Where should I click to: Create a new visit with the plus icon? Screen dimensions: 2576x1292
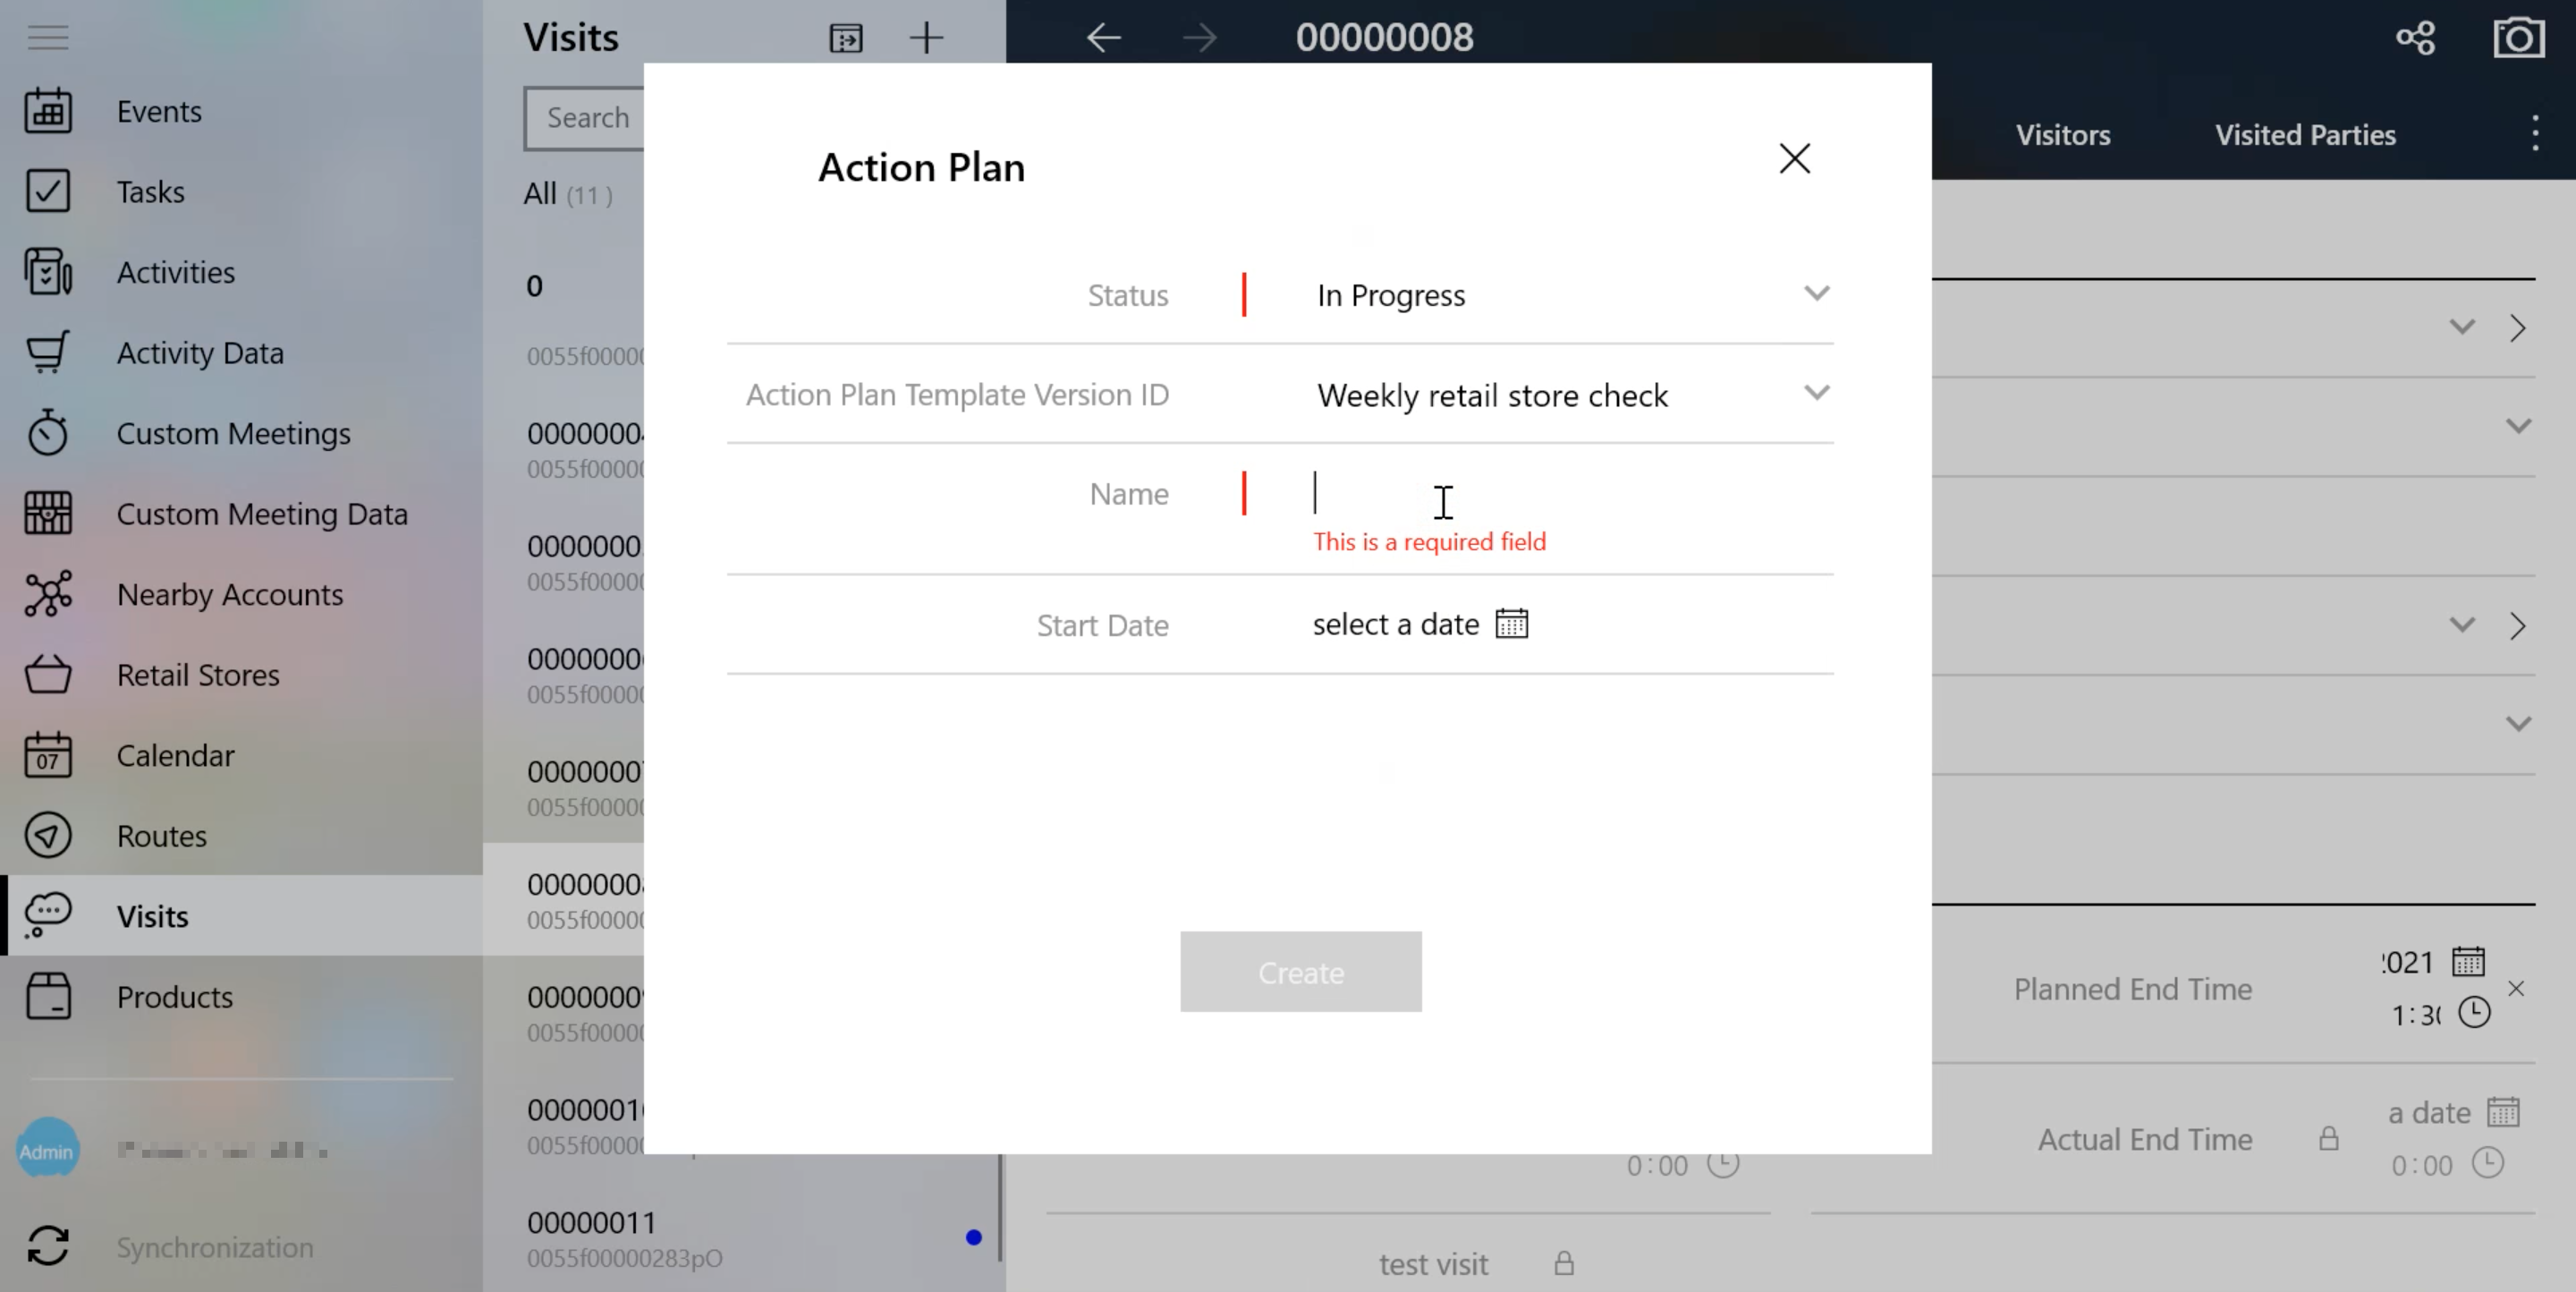pos(926,37)
